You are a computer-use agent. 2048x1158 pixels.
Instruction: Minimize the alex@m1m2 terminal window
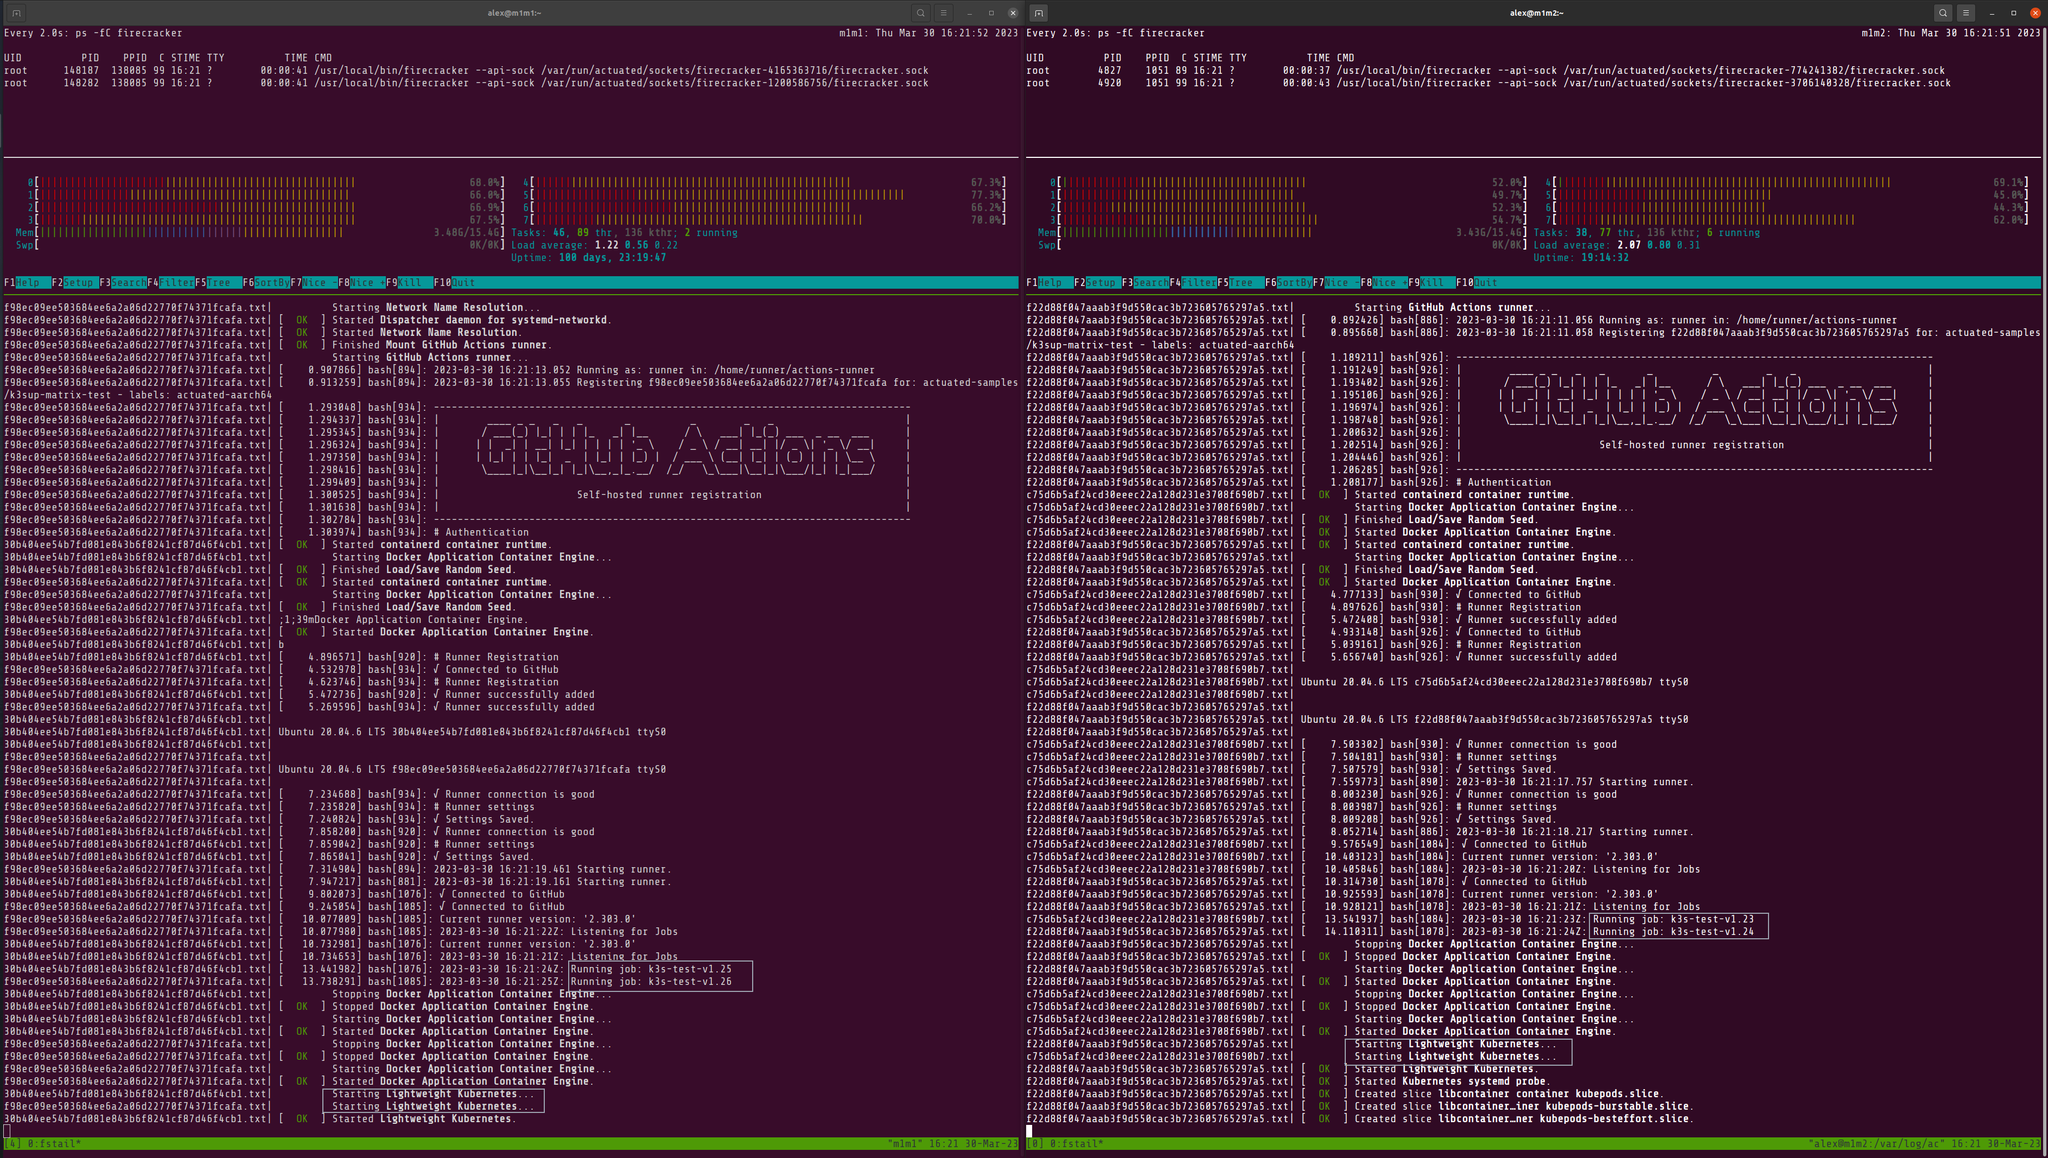[1992, 13]
